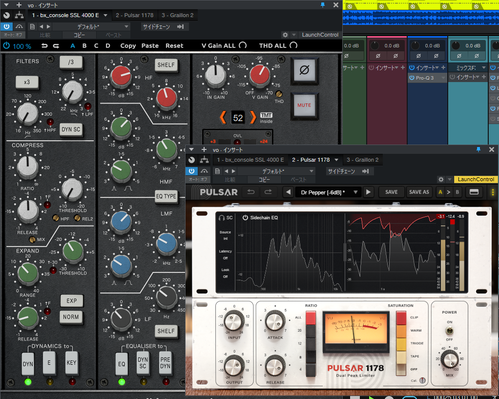This screenshot has width=499, height=399.
Task: Click the ALL ratio red button on Pulsar
Action: [x=310, y=318]
